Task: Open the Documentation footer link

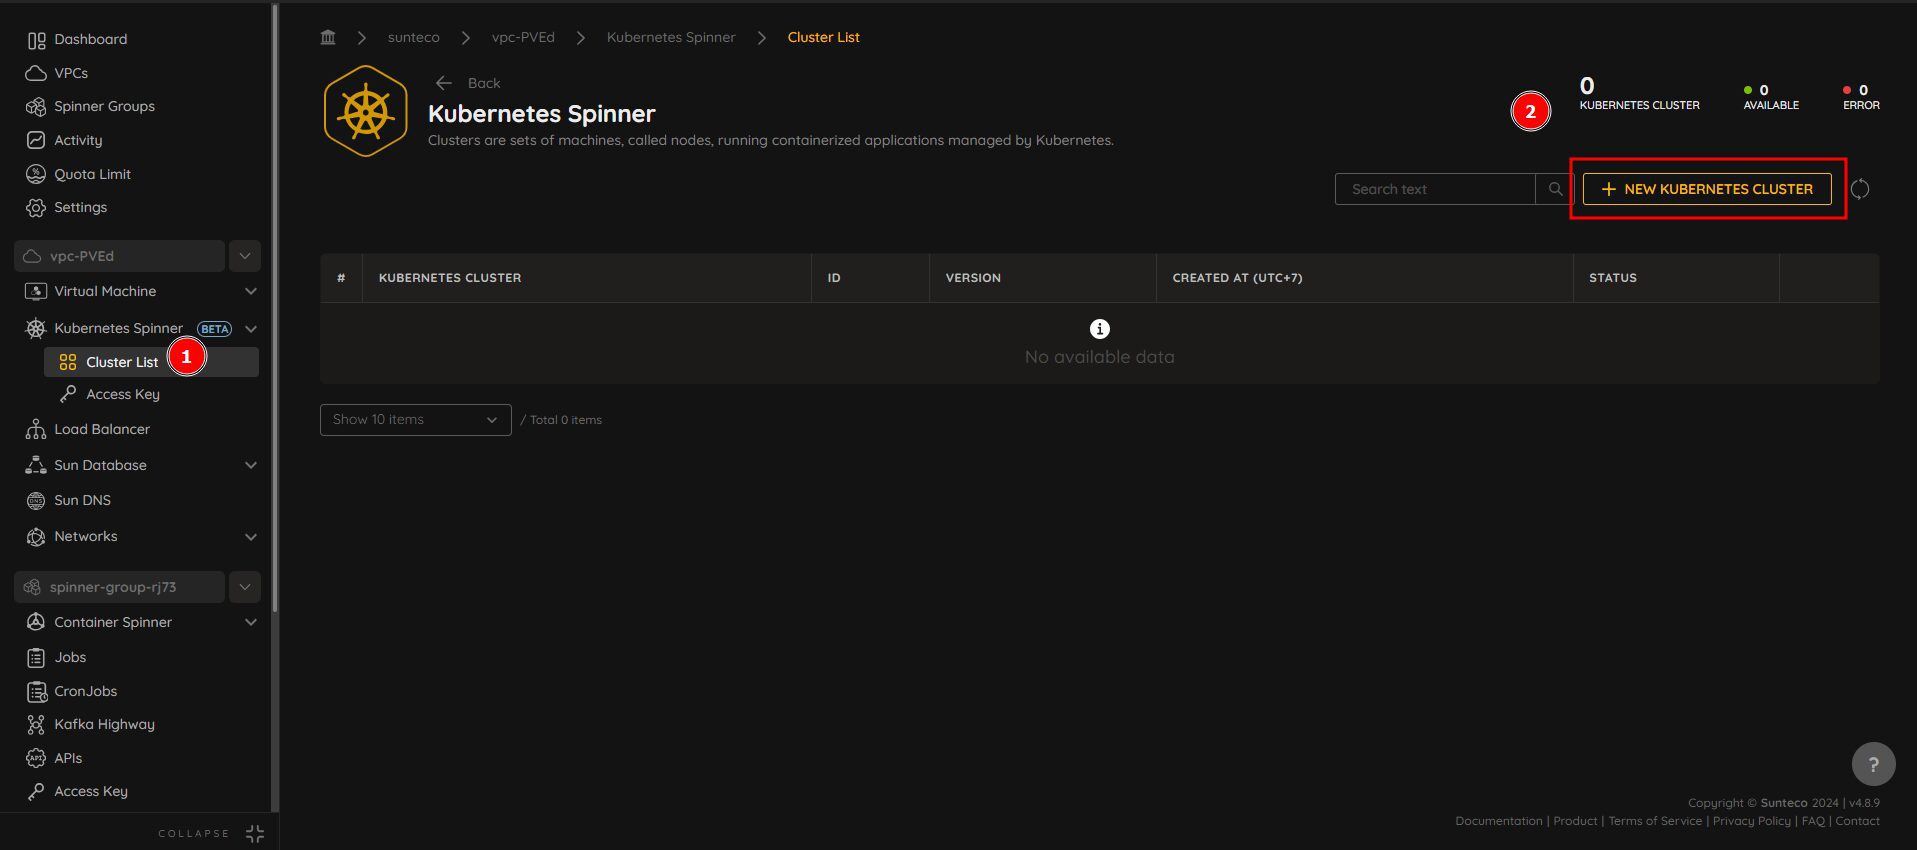Action: pos(1498,821)
